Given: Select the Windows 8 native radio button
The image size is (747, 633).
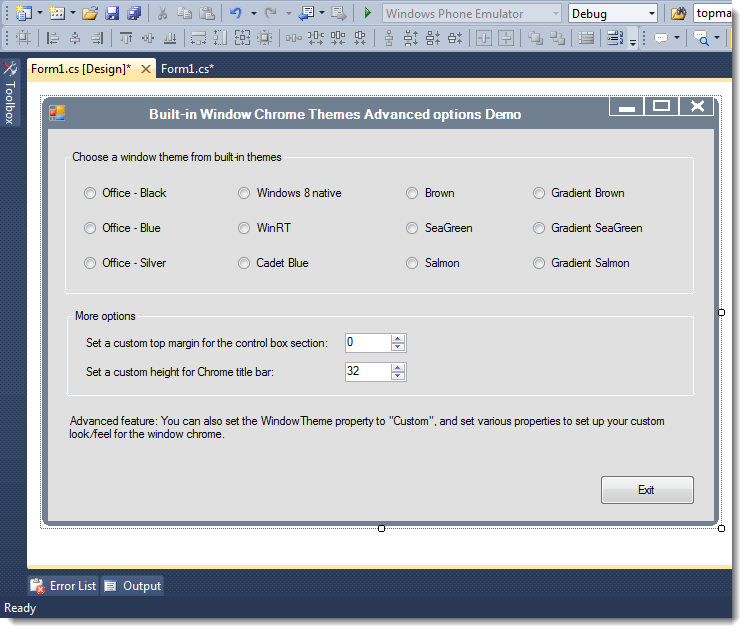Looking at the screenshot, I should click(244, 193).
